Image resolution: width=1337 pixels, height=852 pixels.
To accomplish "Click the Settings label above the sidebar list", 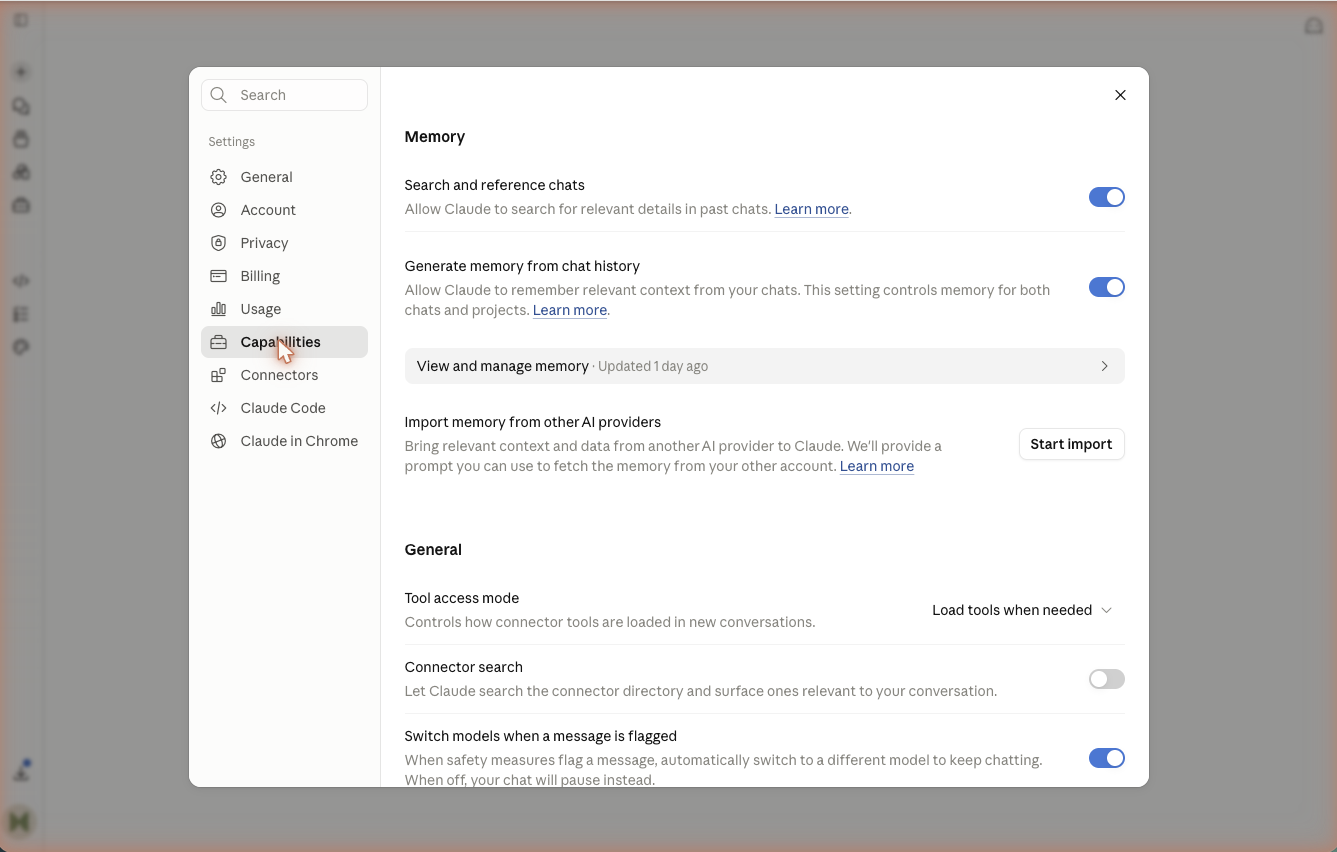I will click(232, 142).
